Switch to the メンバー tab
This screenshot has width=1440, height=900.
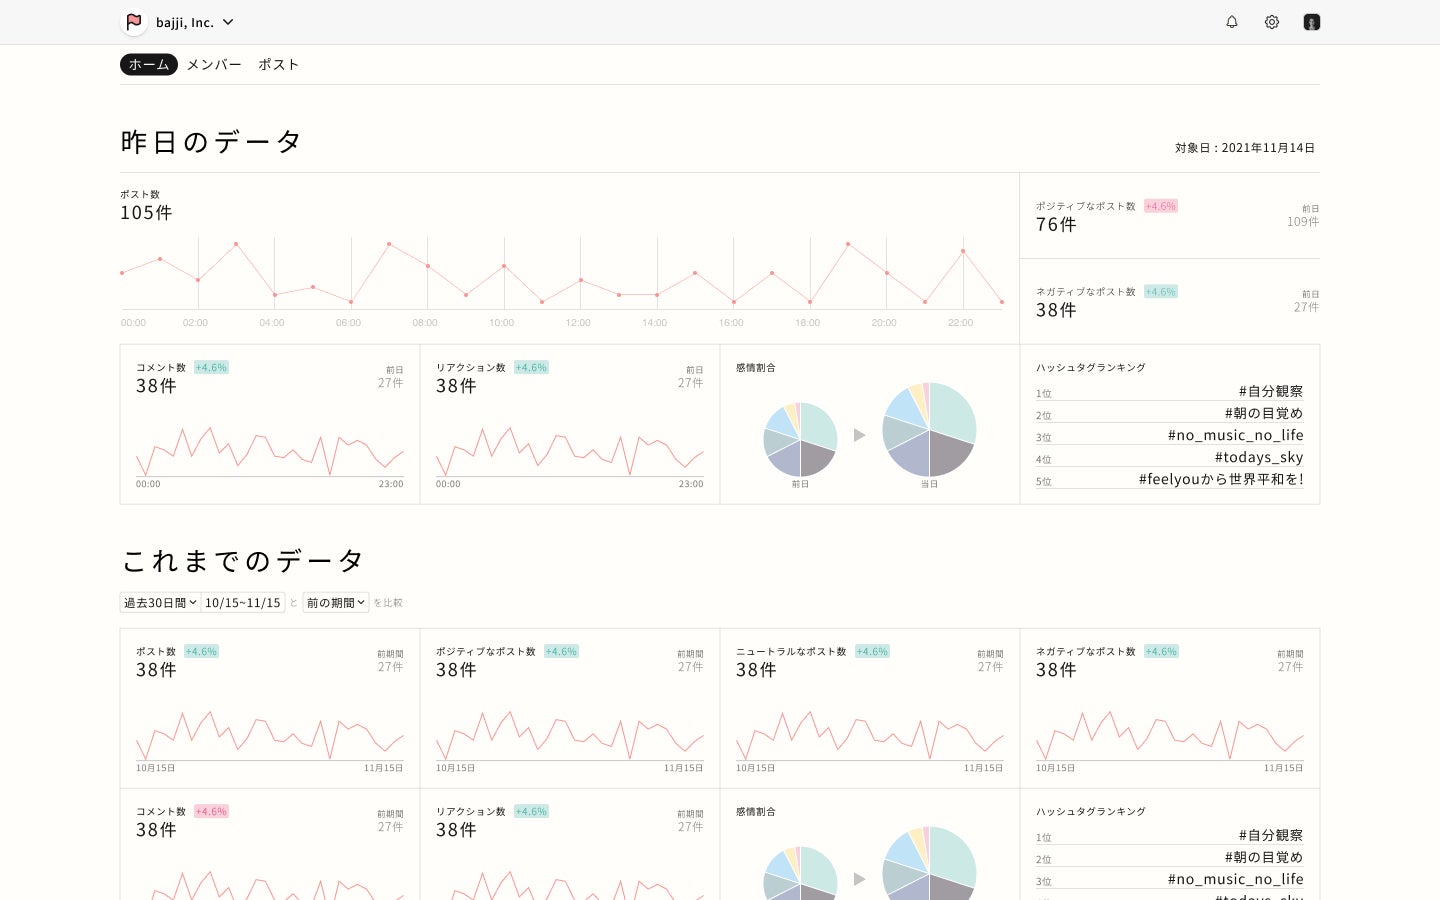pyautogui.click(x=214, y=65)
